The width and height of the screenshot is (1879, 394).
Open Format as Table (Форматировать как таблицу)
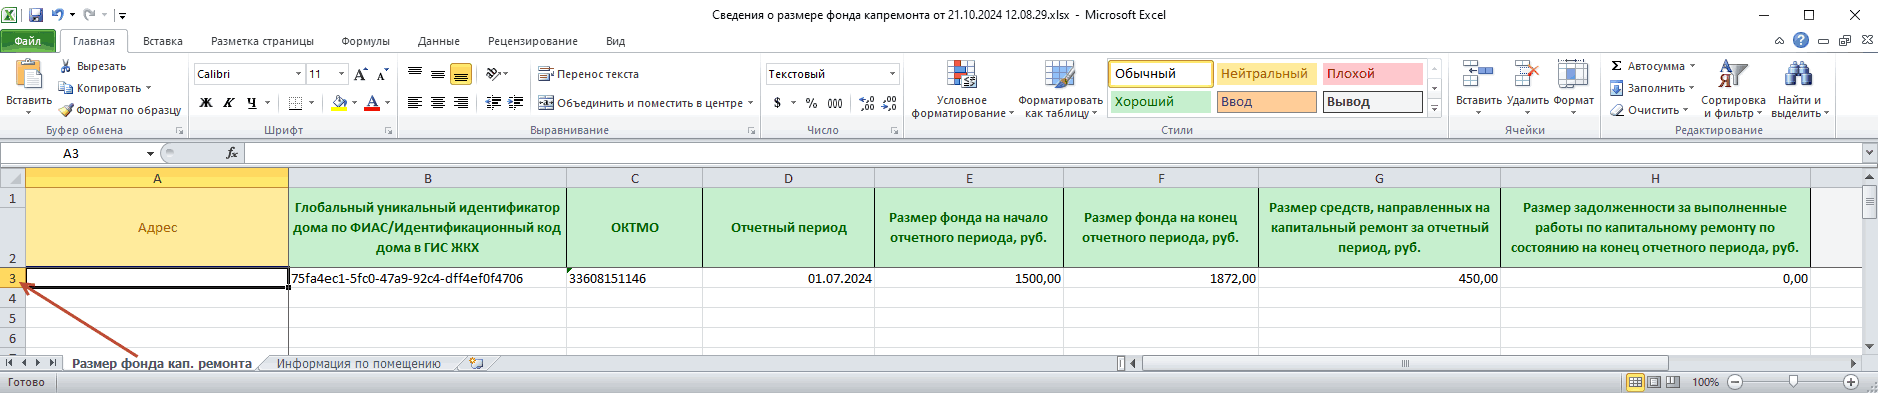[x=1060, y=89]
